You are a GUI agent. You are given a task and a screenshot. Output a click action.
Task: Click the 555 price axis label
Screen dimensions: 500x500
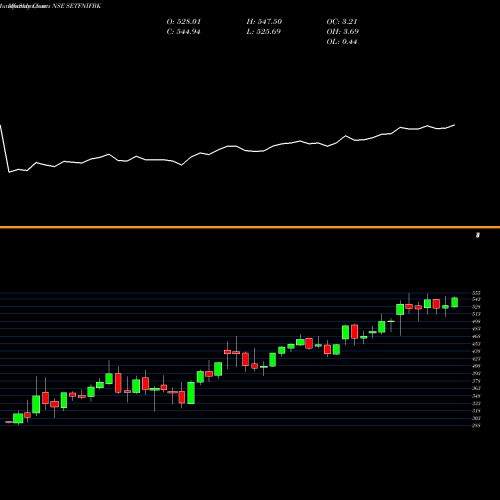click(476, 293)
